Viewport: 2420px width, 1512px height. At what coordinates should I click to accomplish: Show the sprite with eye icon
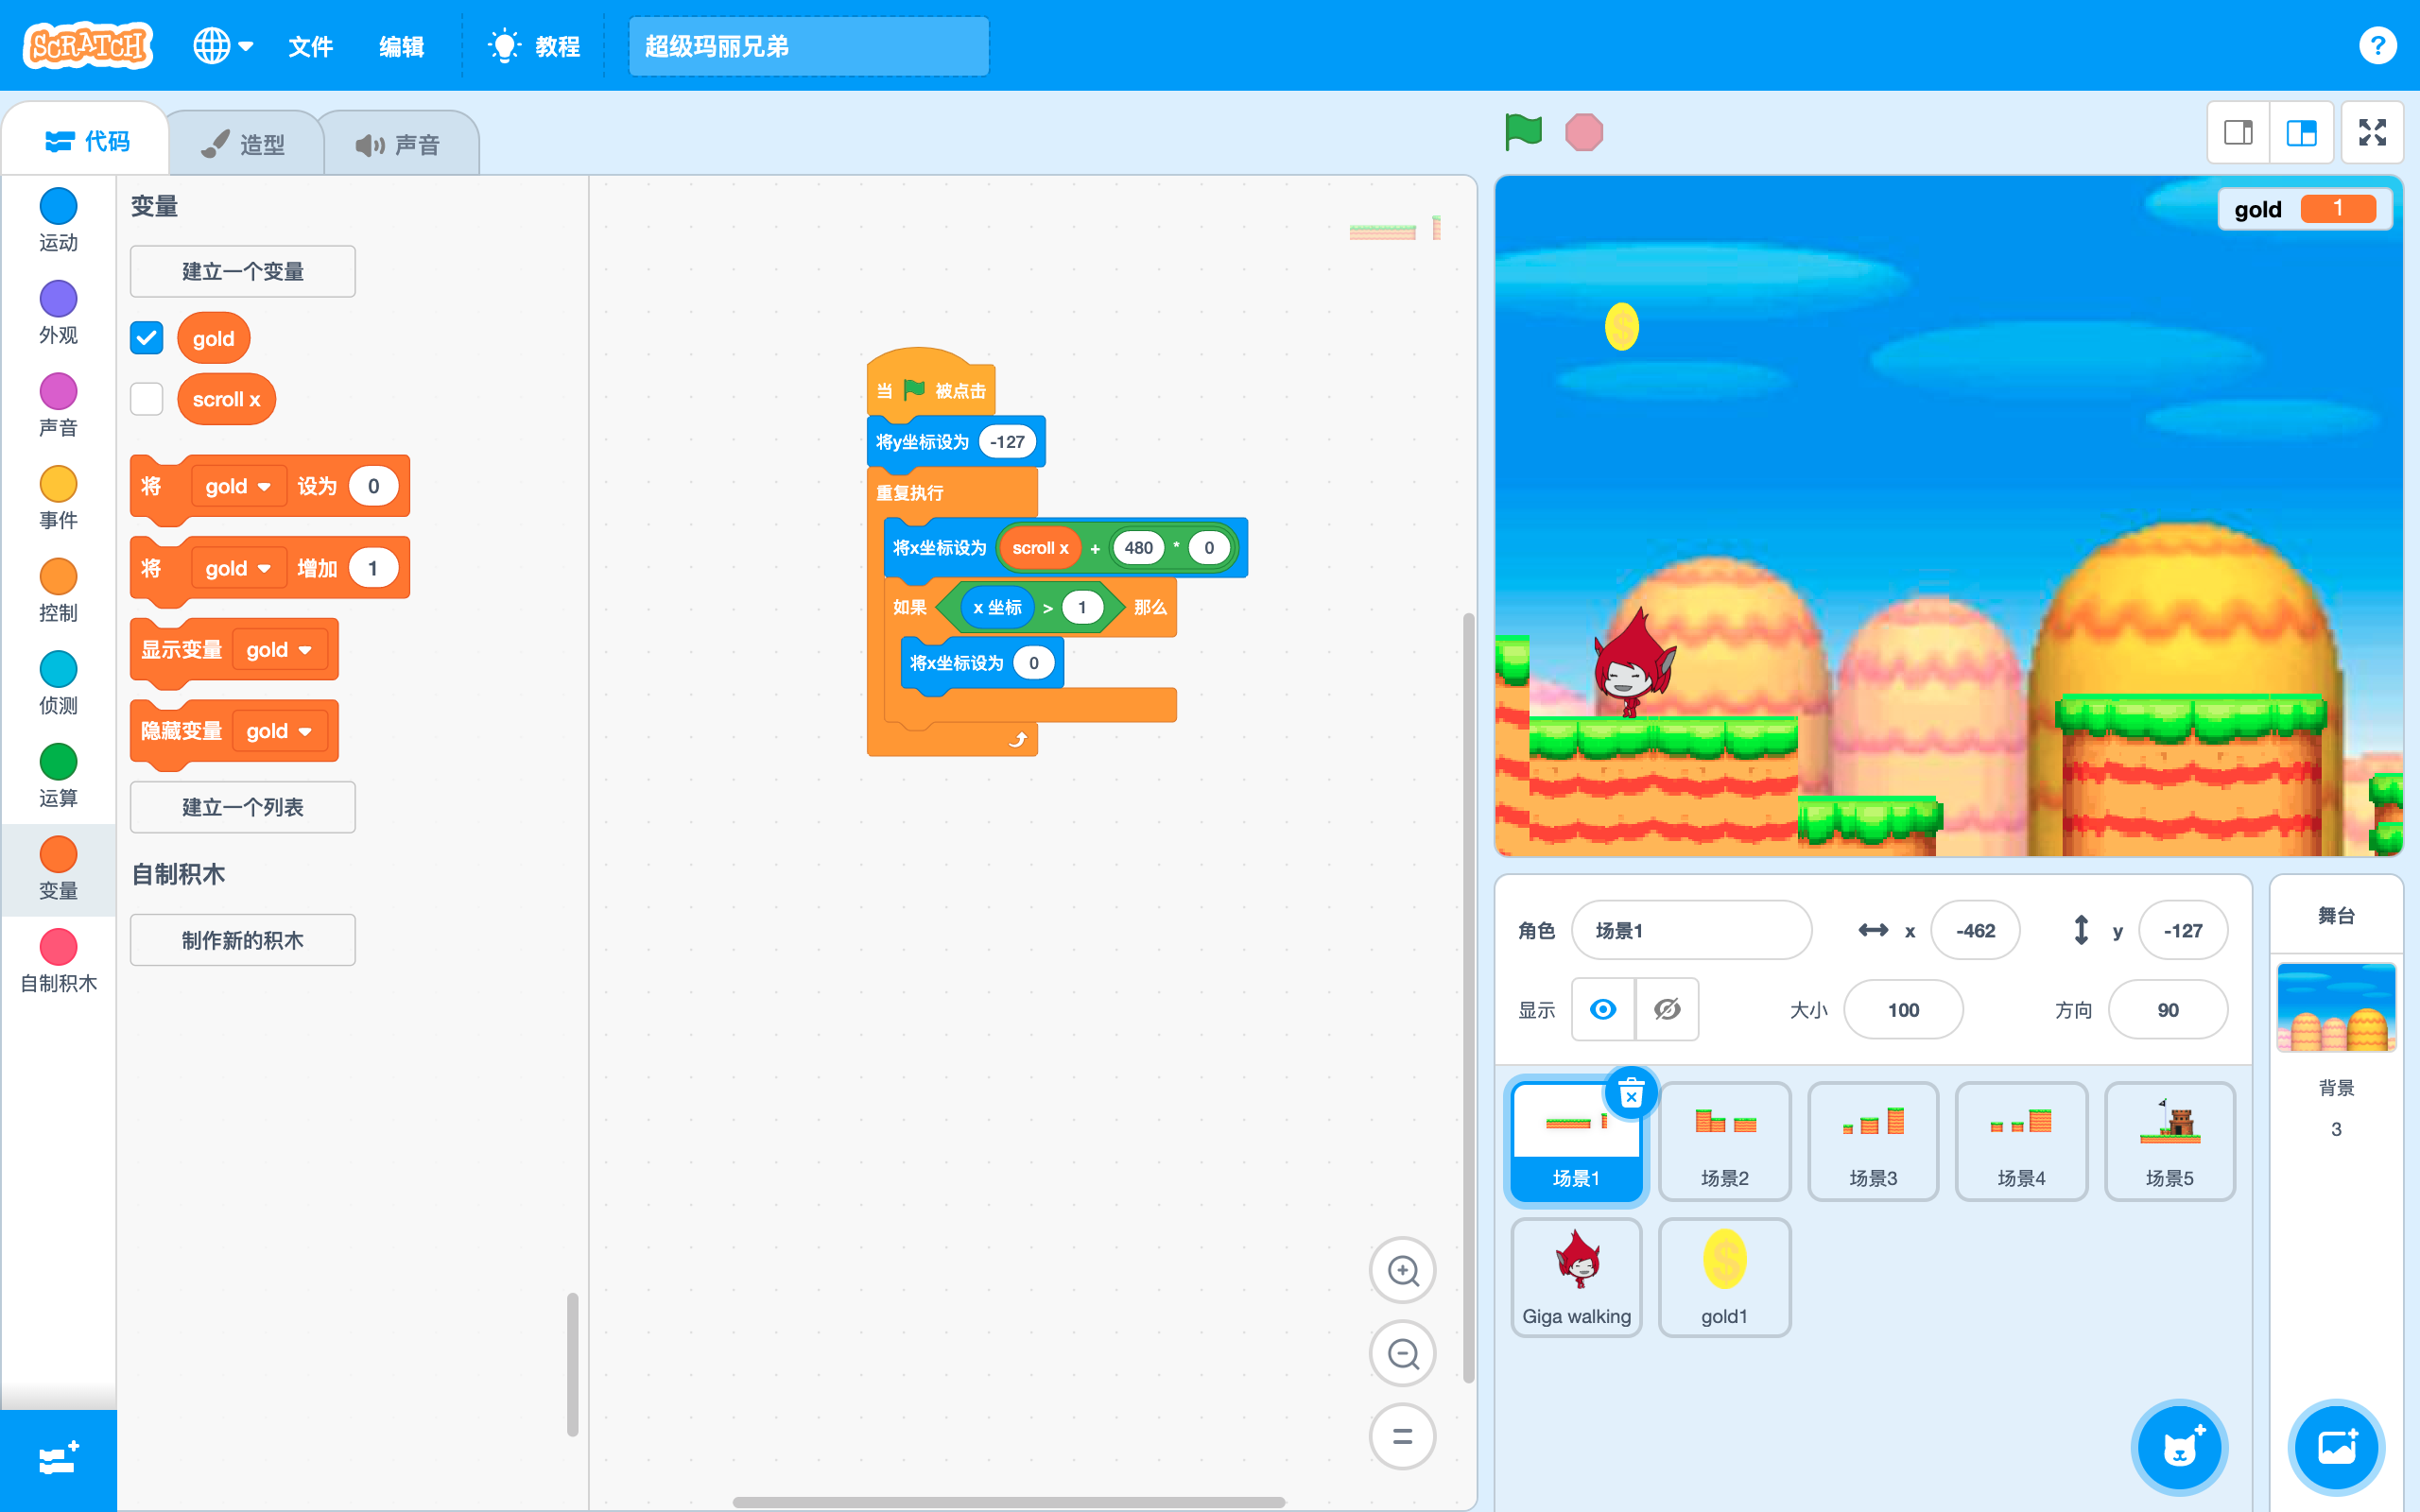click(x=1603, y=1009)
